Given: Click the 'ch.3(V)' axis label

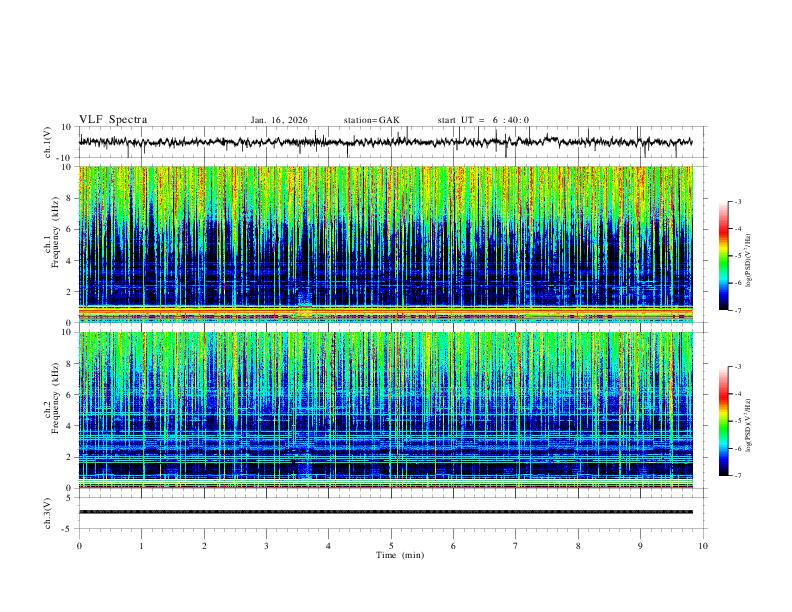Looking at the screenshot, I should 48,514.
